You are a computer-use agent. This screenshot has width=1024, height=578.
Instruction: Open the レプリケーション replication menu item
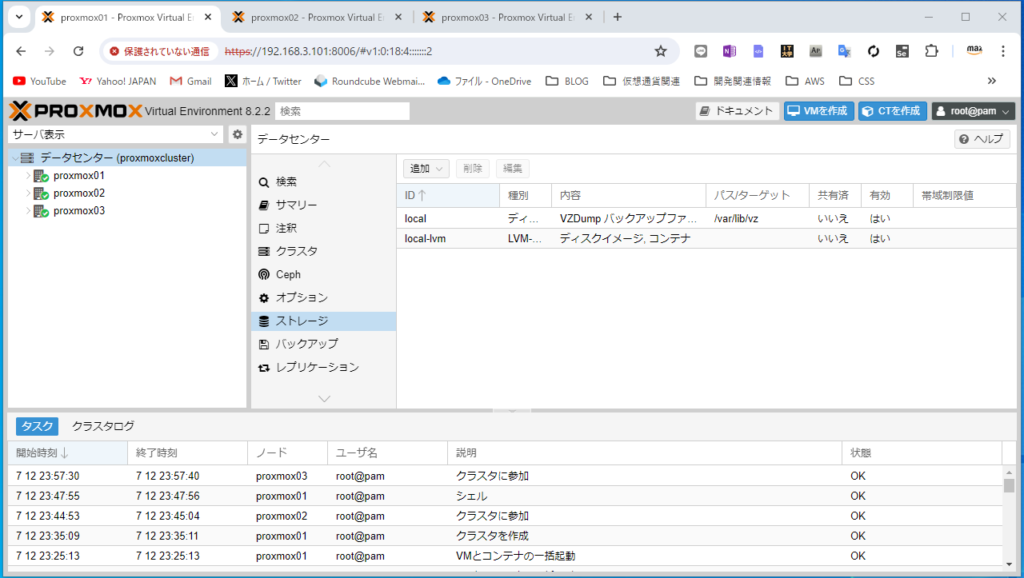pos(316,367)
